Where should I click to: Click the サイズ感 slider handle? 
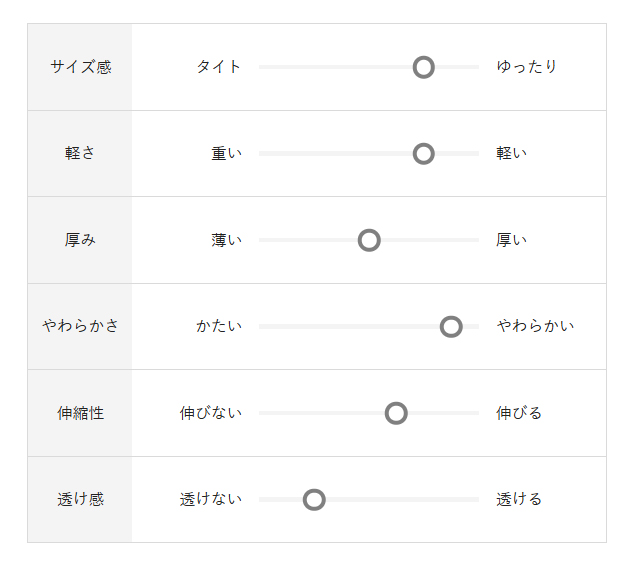point(424,67)
